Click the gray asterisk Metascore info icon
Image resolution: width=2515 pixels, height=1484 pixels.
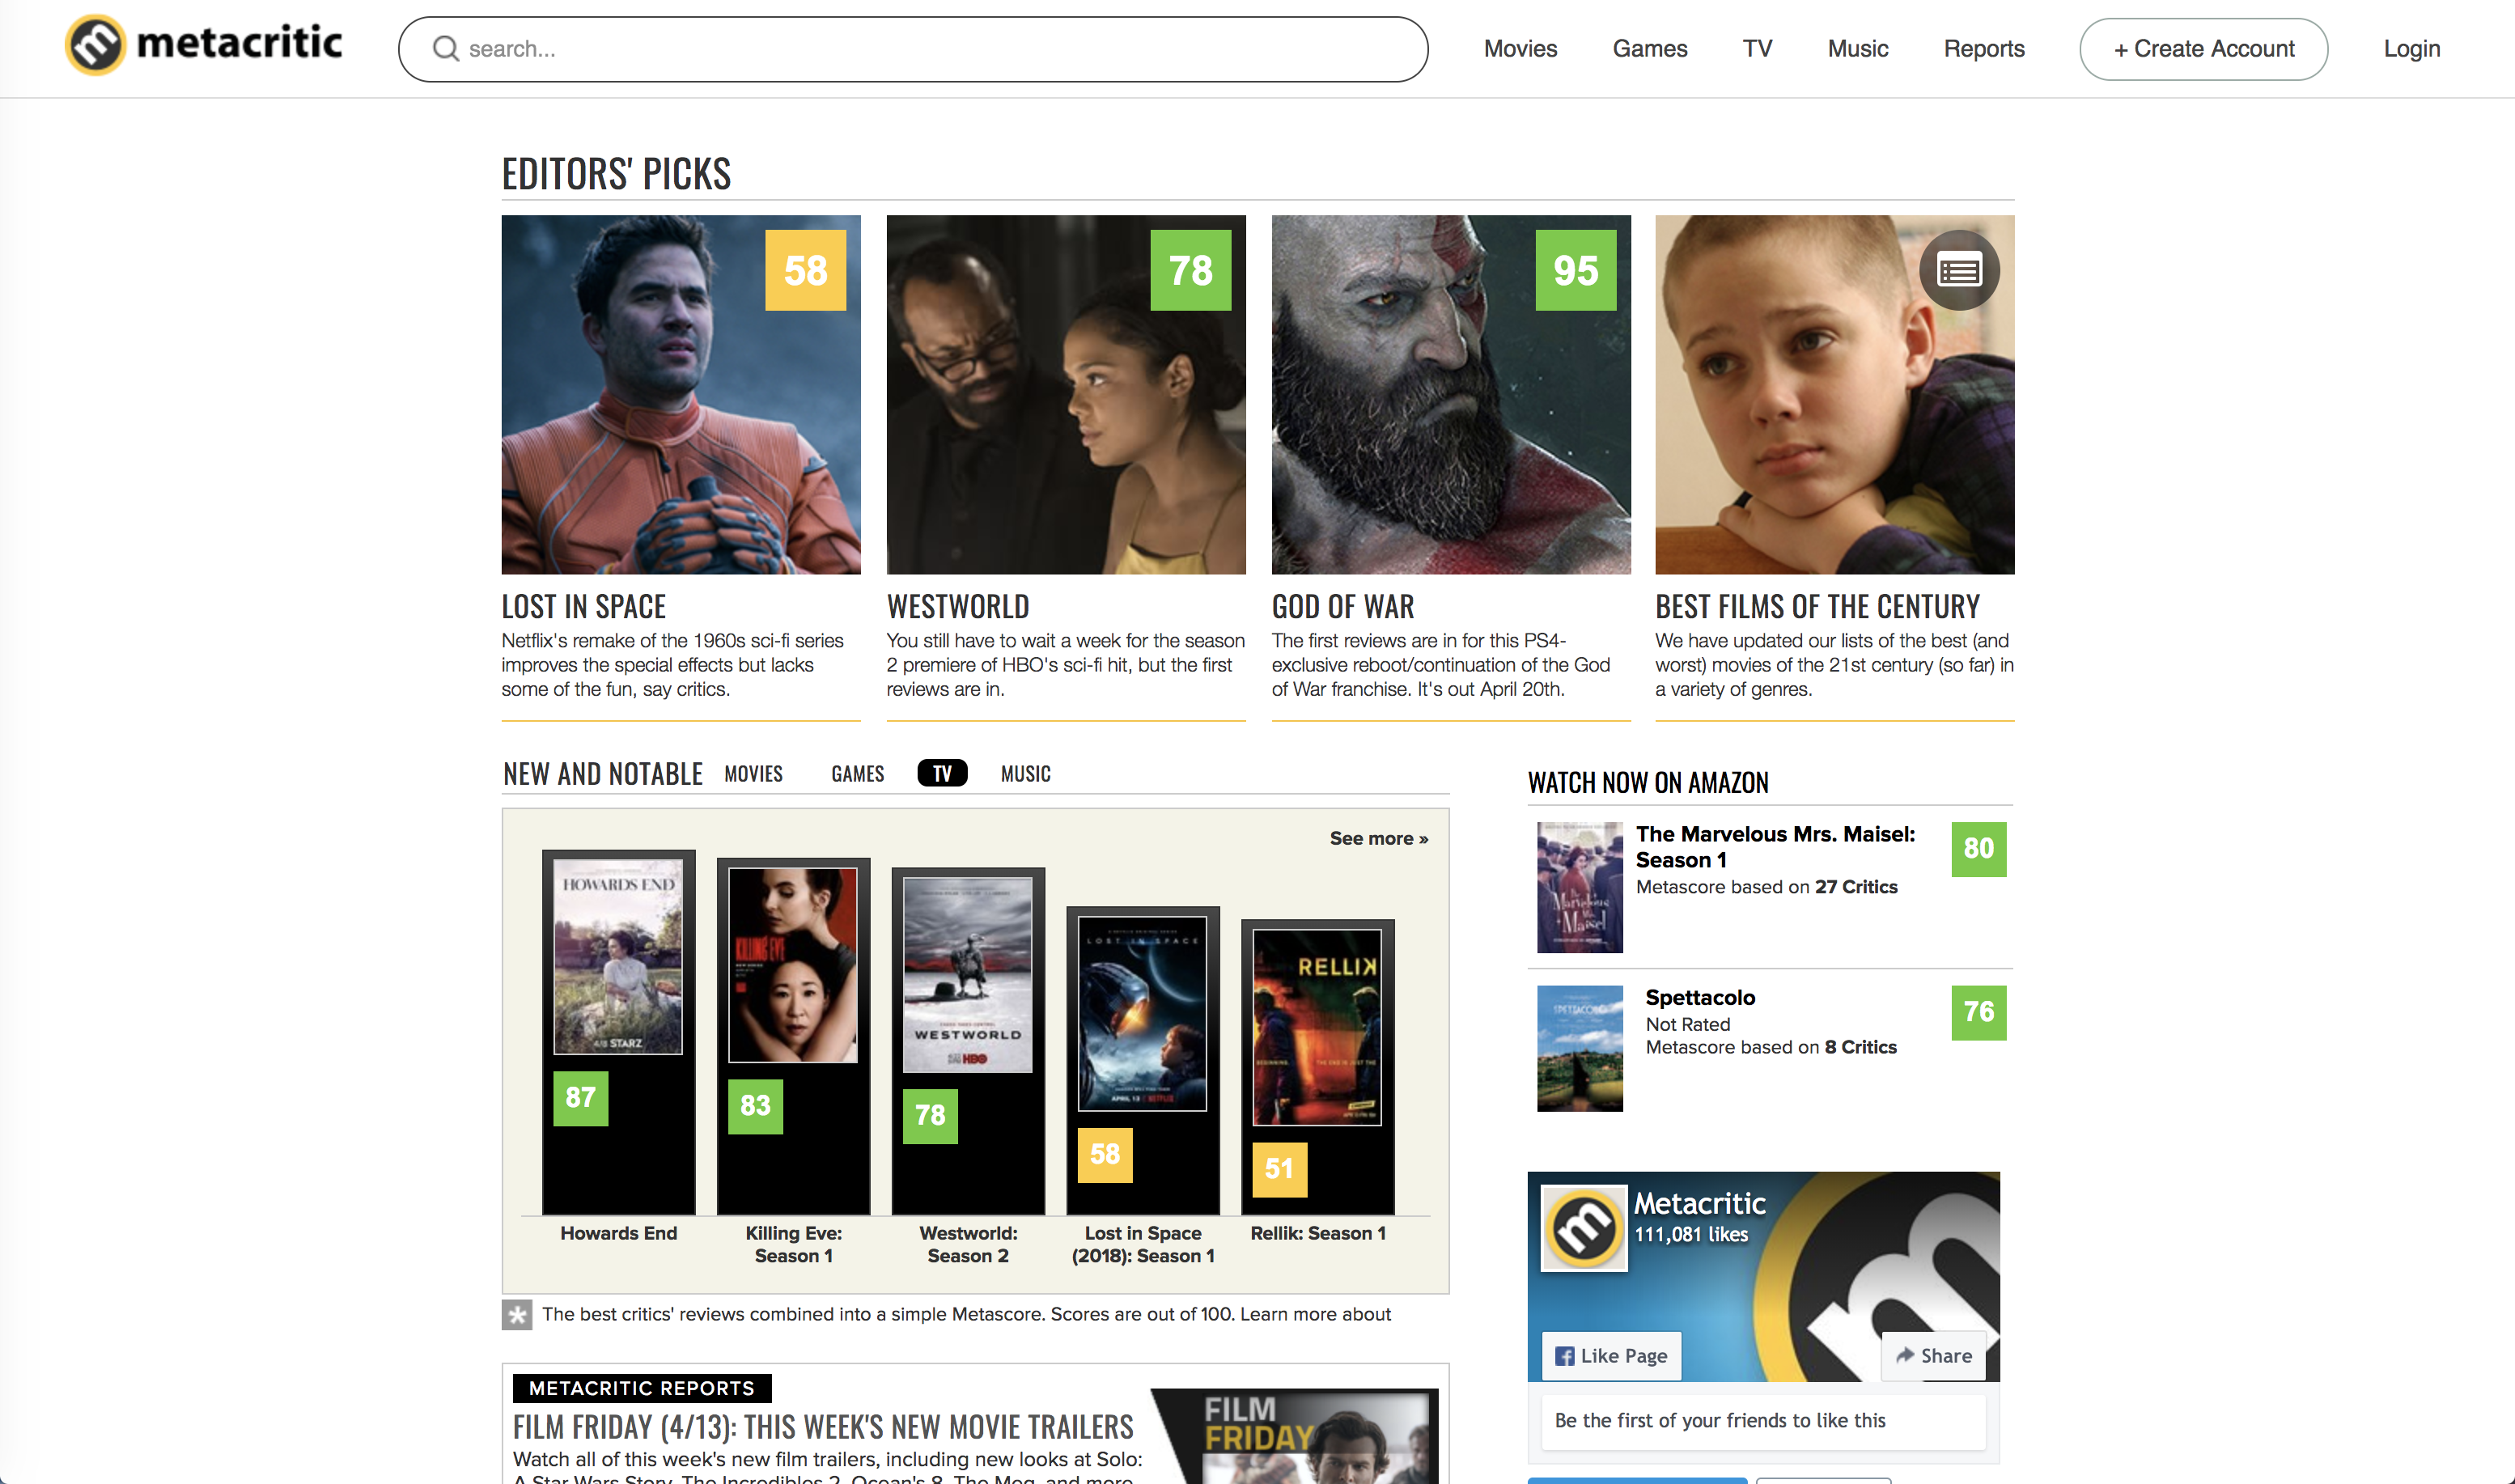516,1314
